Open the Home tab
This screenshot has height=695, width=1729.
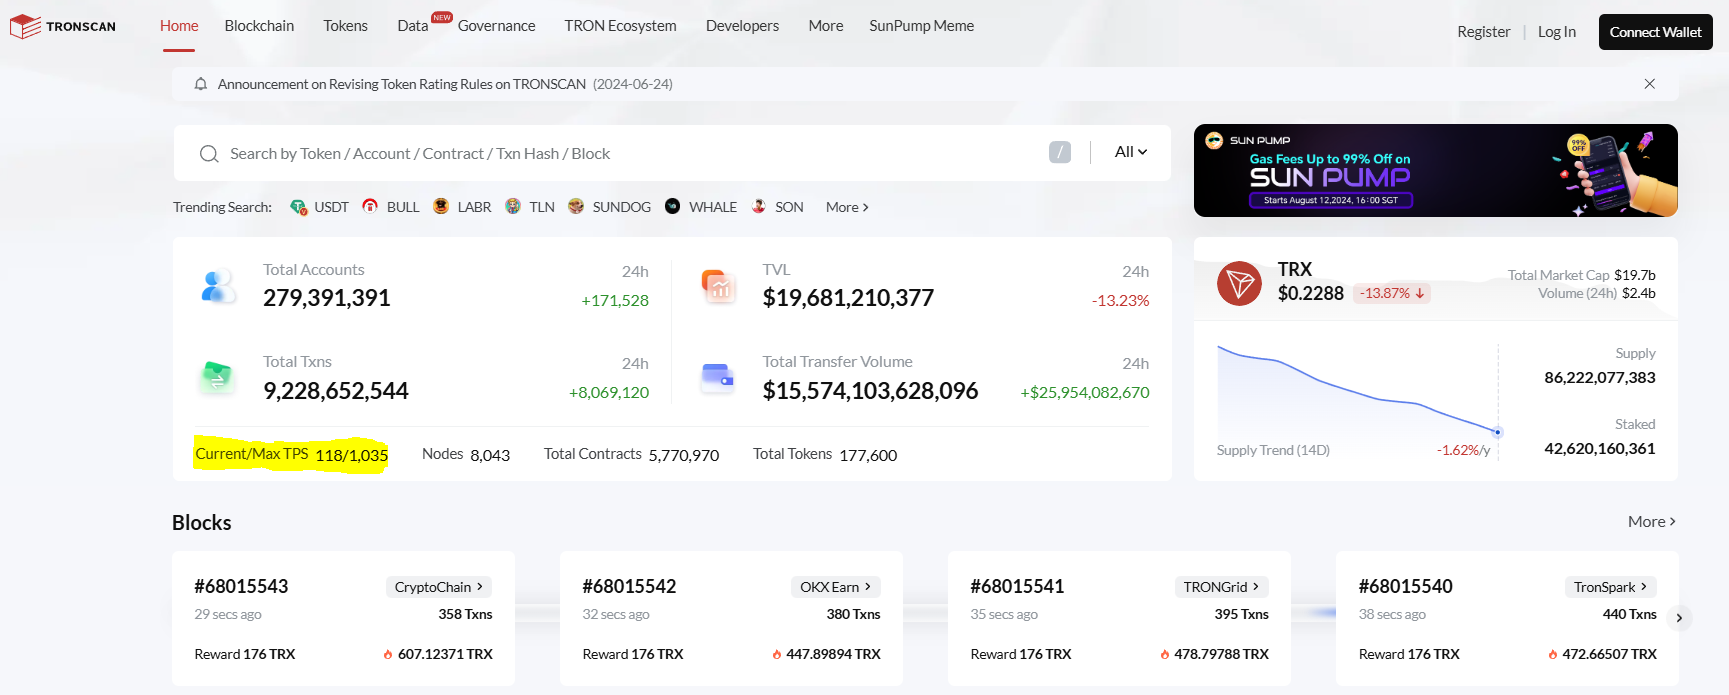(179, 26)
